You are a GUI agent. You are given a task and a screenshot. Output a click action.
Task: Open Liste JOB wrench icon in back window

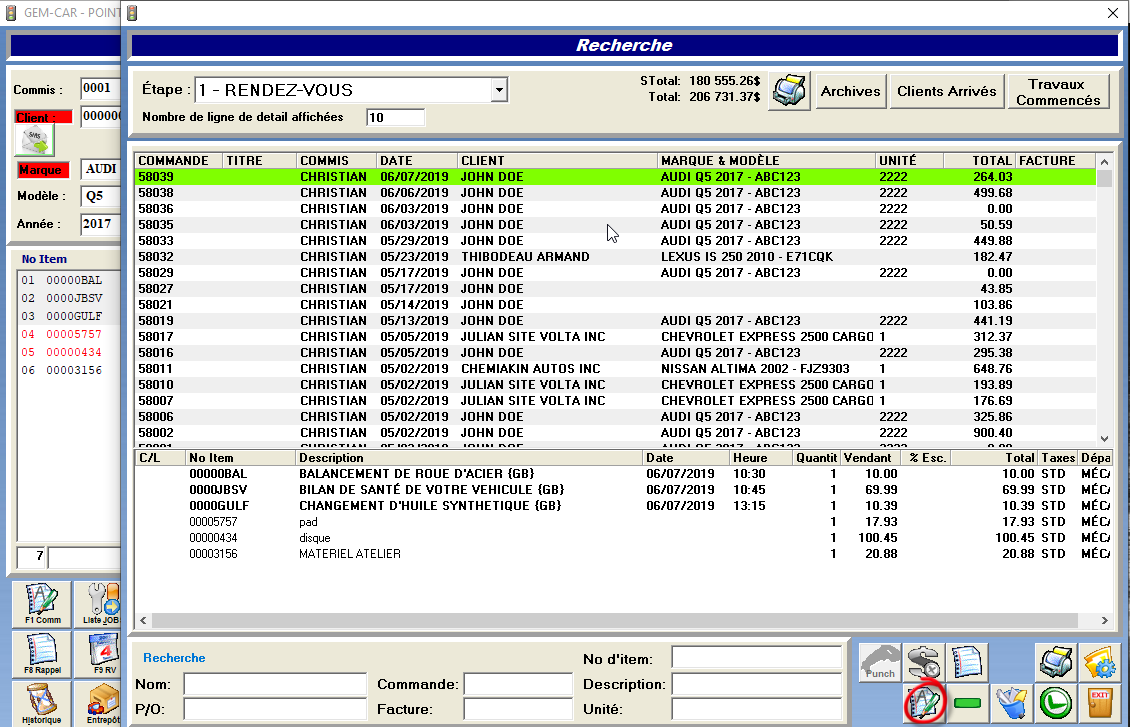coord(98,604)
